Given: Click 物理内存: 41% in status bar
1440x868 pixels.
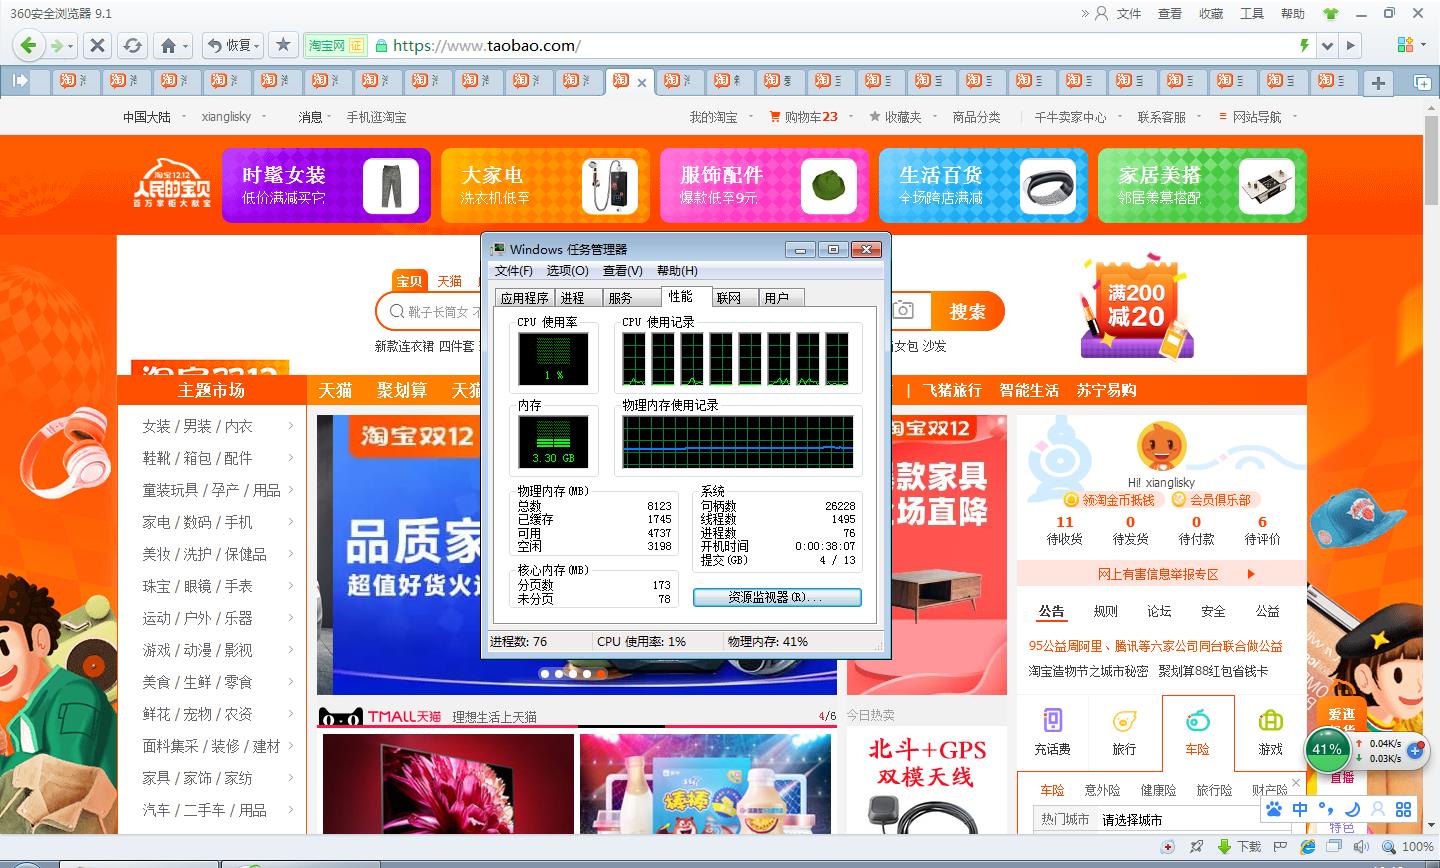Looking at the screenshot, I should point(767,642).
